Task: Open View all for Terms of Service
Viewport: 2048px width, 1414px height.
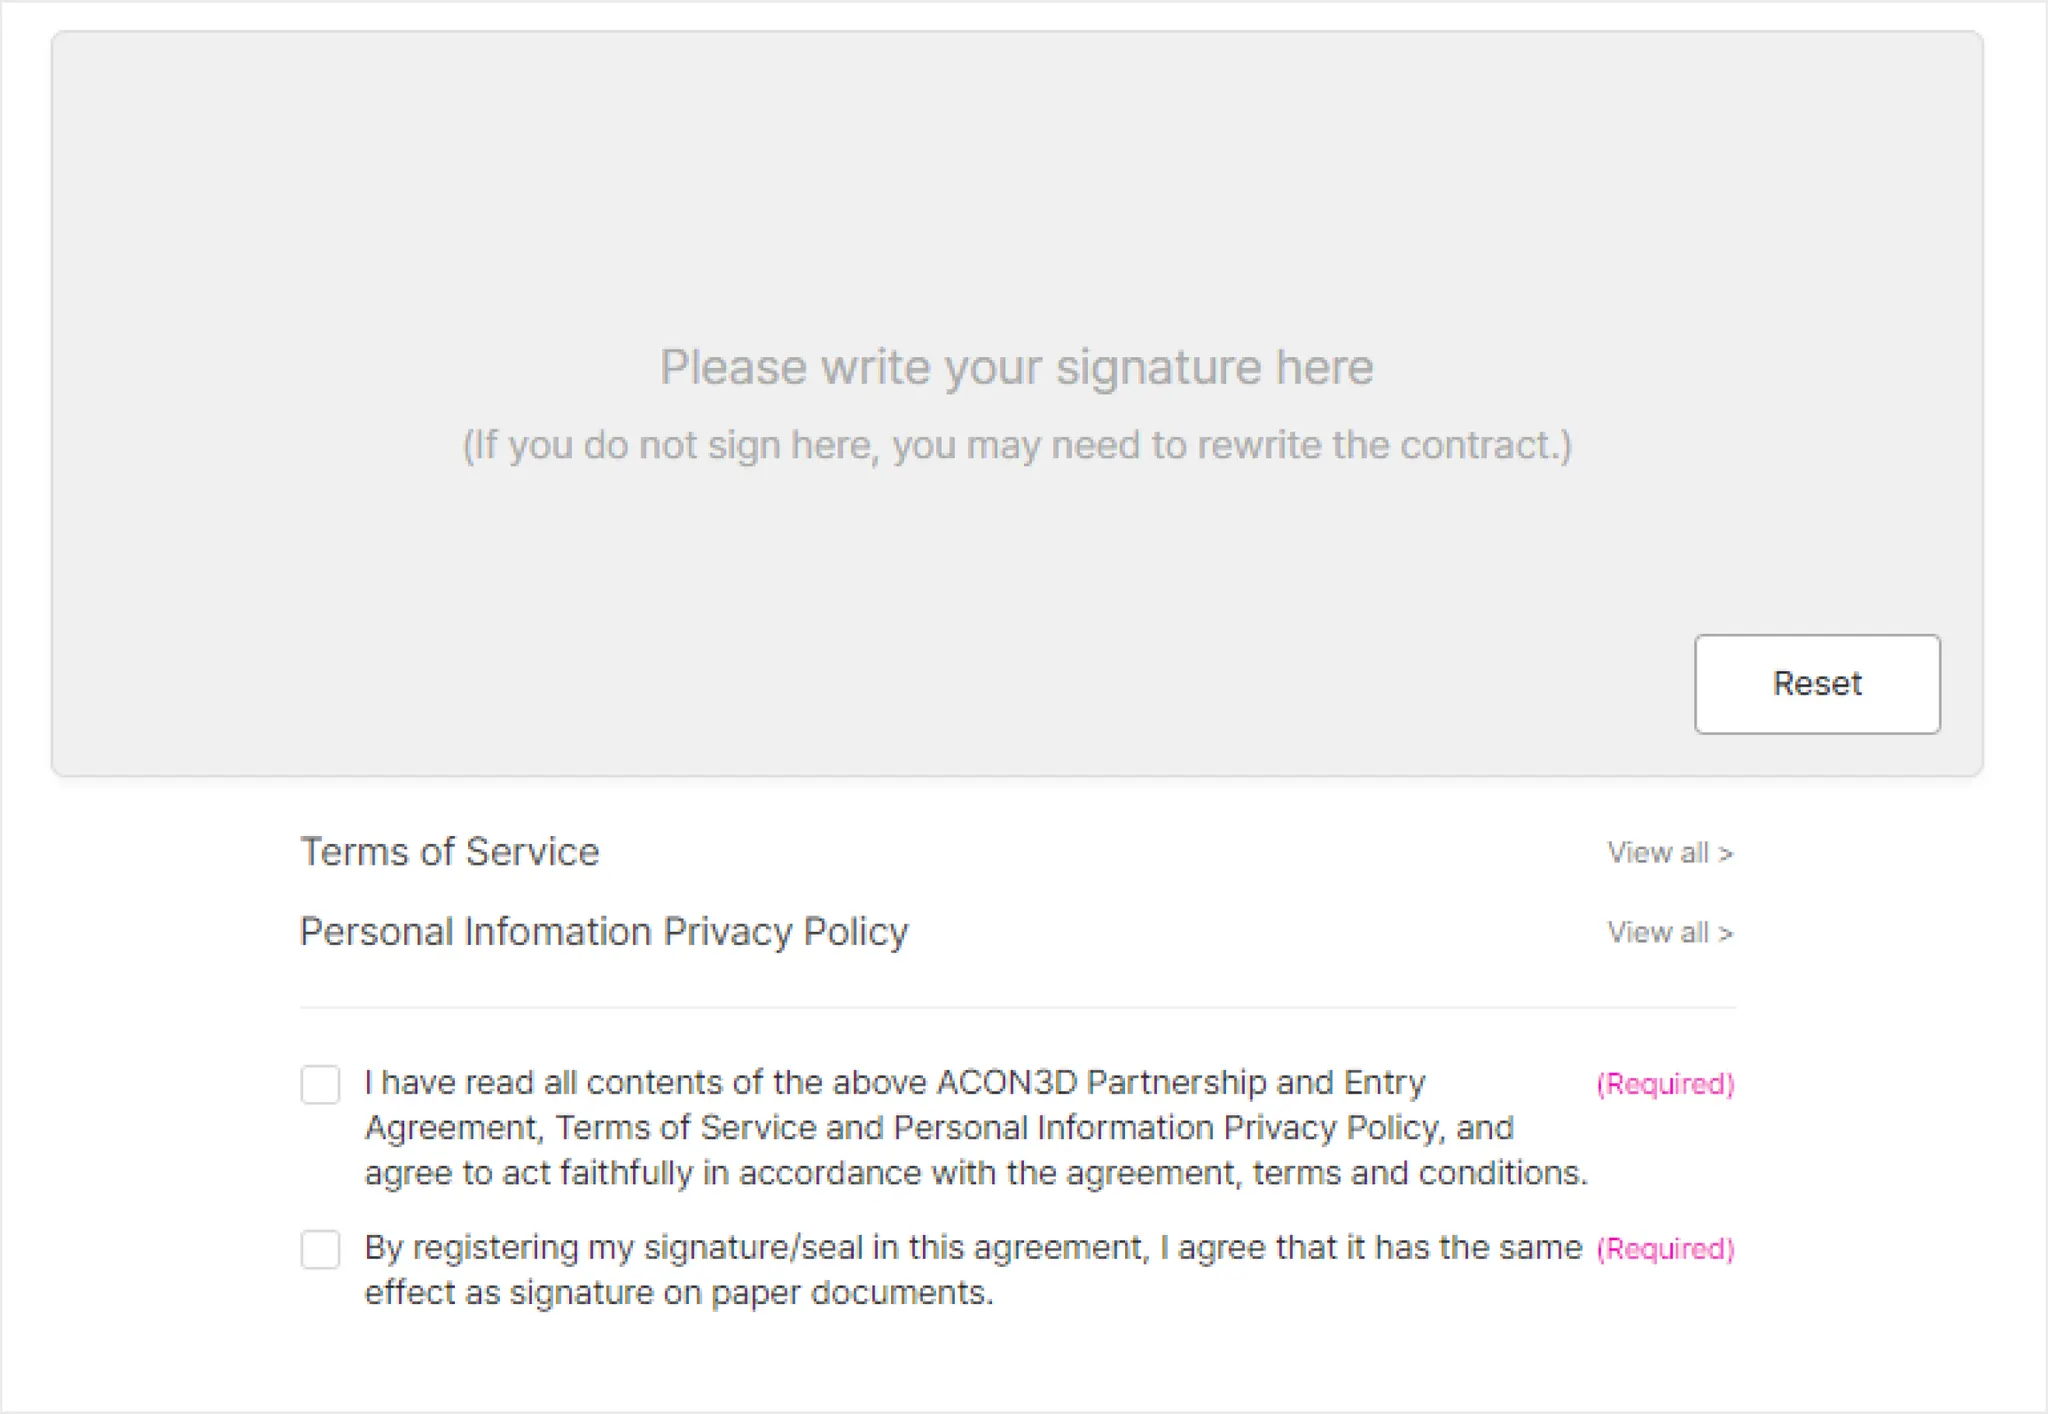Action: 1658,853
